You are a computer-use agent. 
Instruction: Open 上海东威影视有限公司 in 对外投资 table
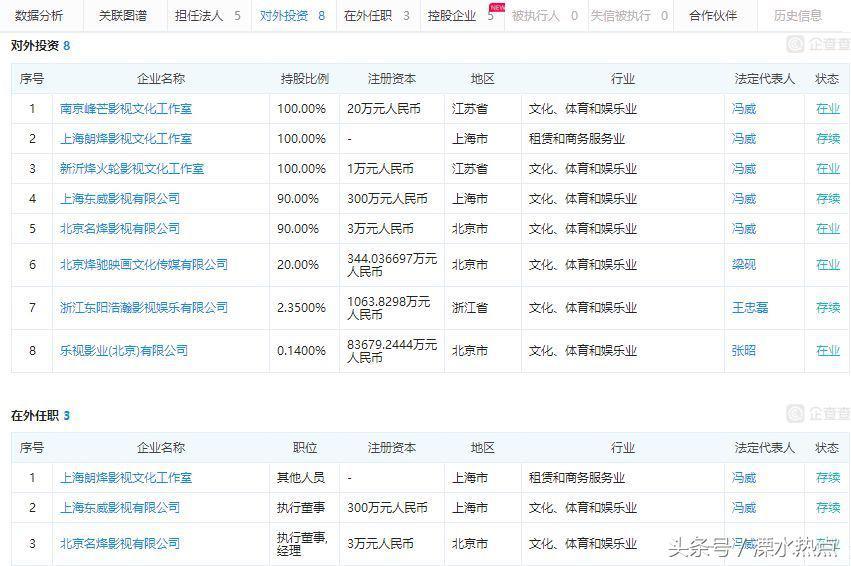[120, 199]
